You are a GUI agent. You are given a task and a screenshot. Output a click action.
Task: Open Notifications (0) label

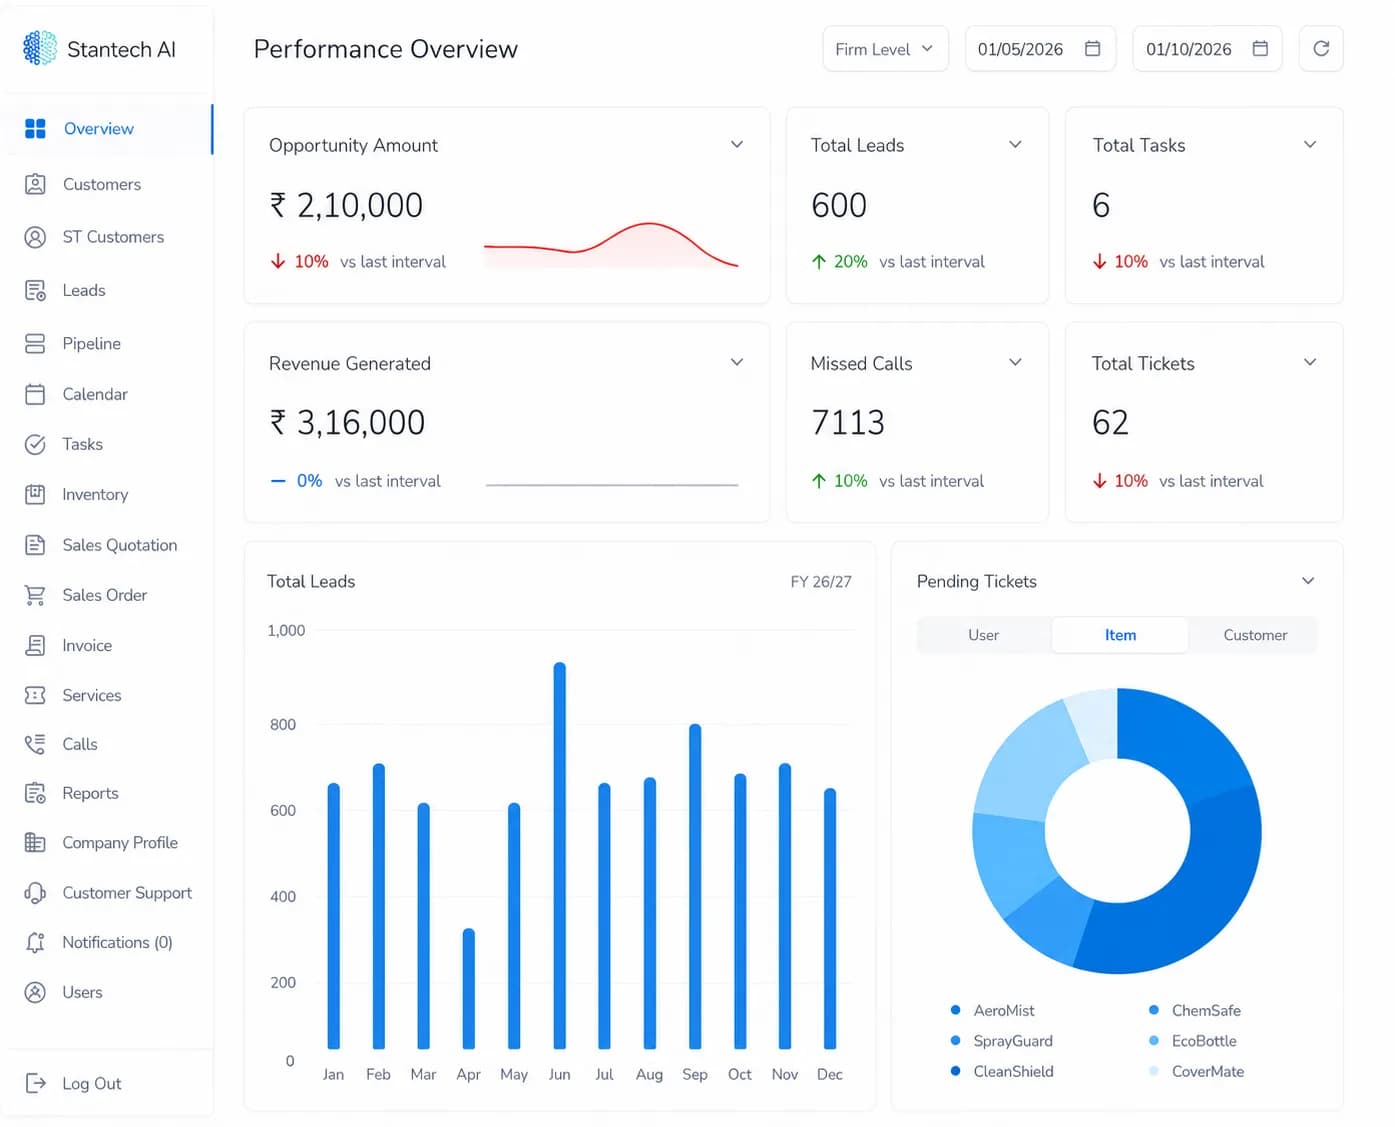117,942
